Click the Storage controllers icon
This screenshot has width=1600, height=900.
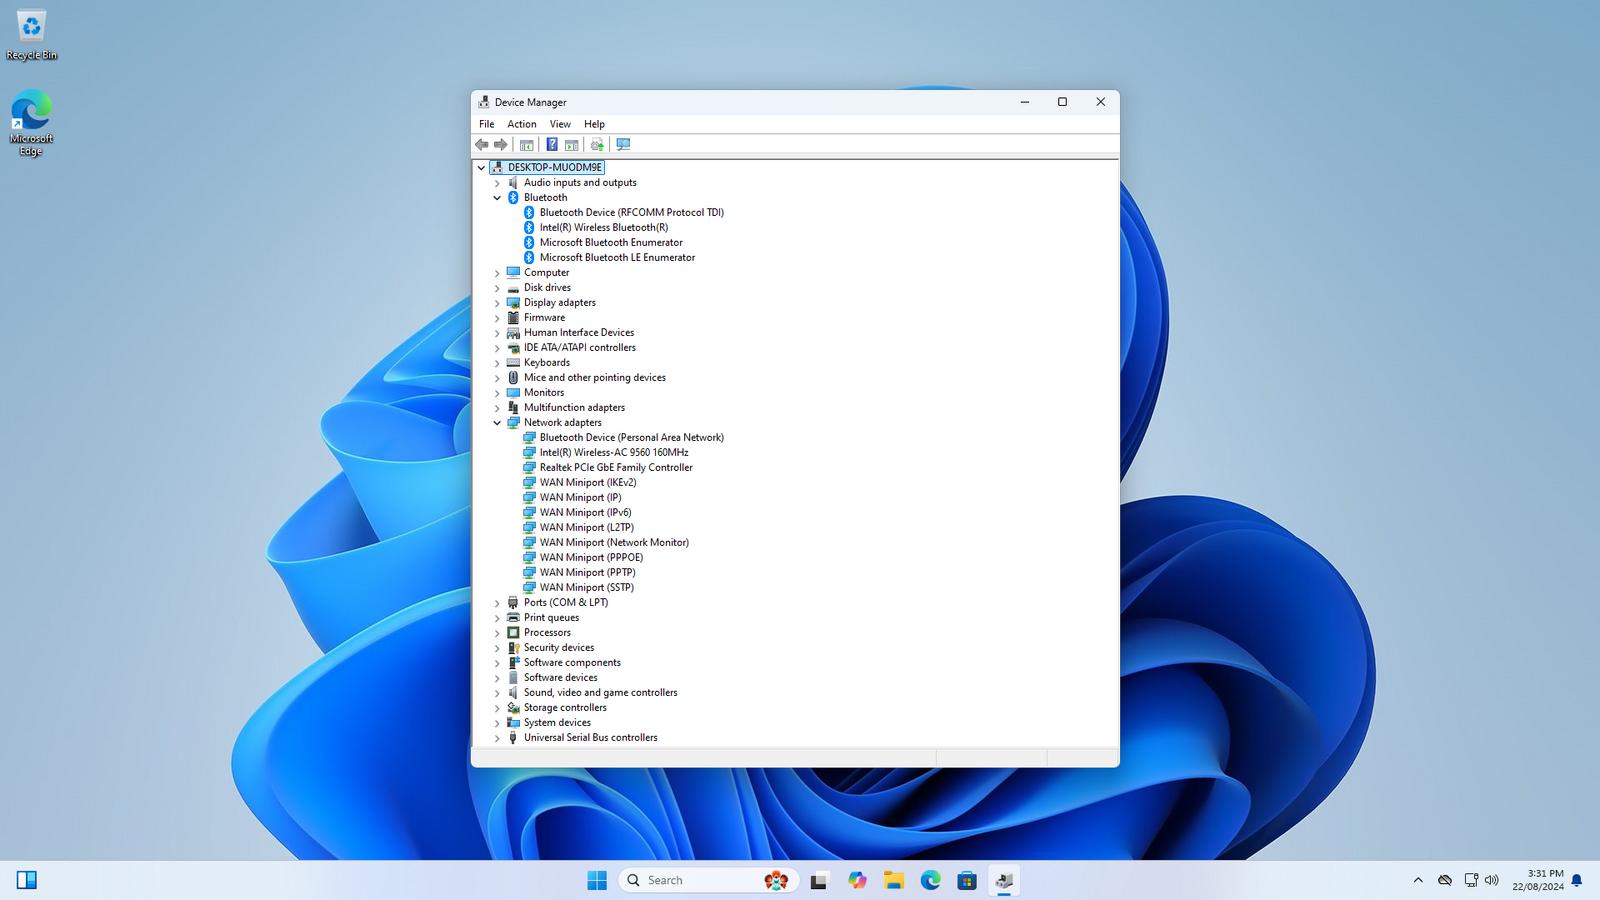[513, 707]
